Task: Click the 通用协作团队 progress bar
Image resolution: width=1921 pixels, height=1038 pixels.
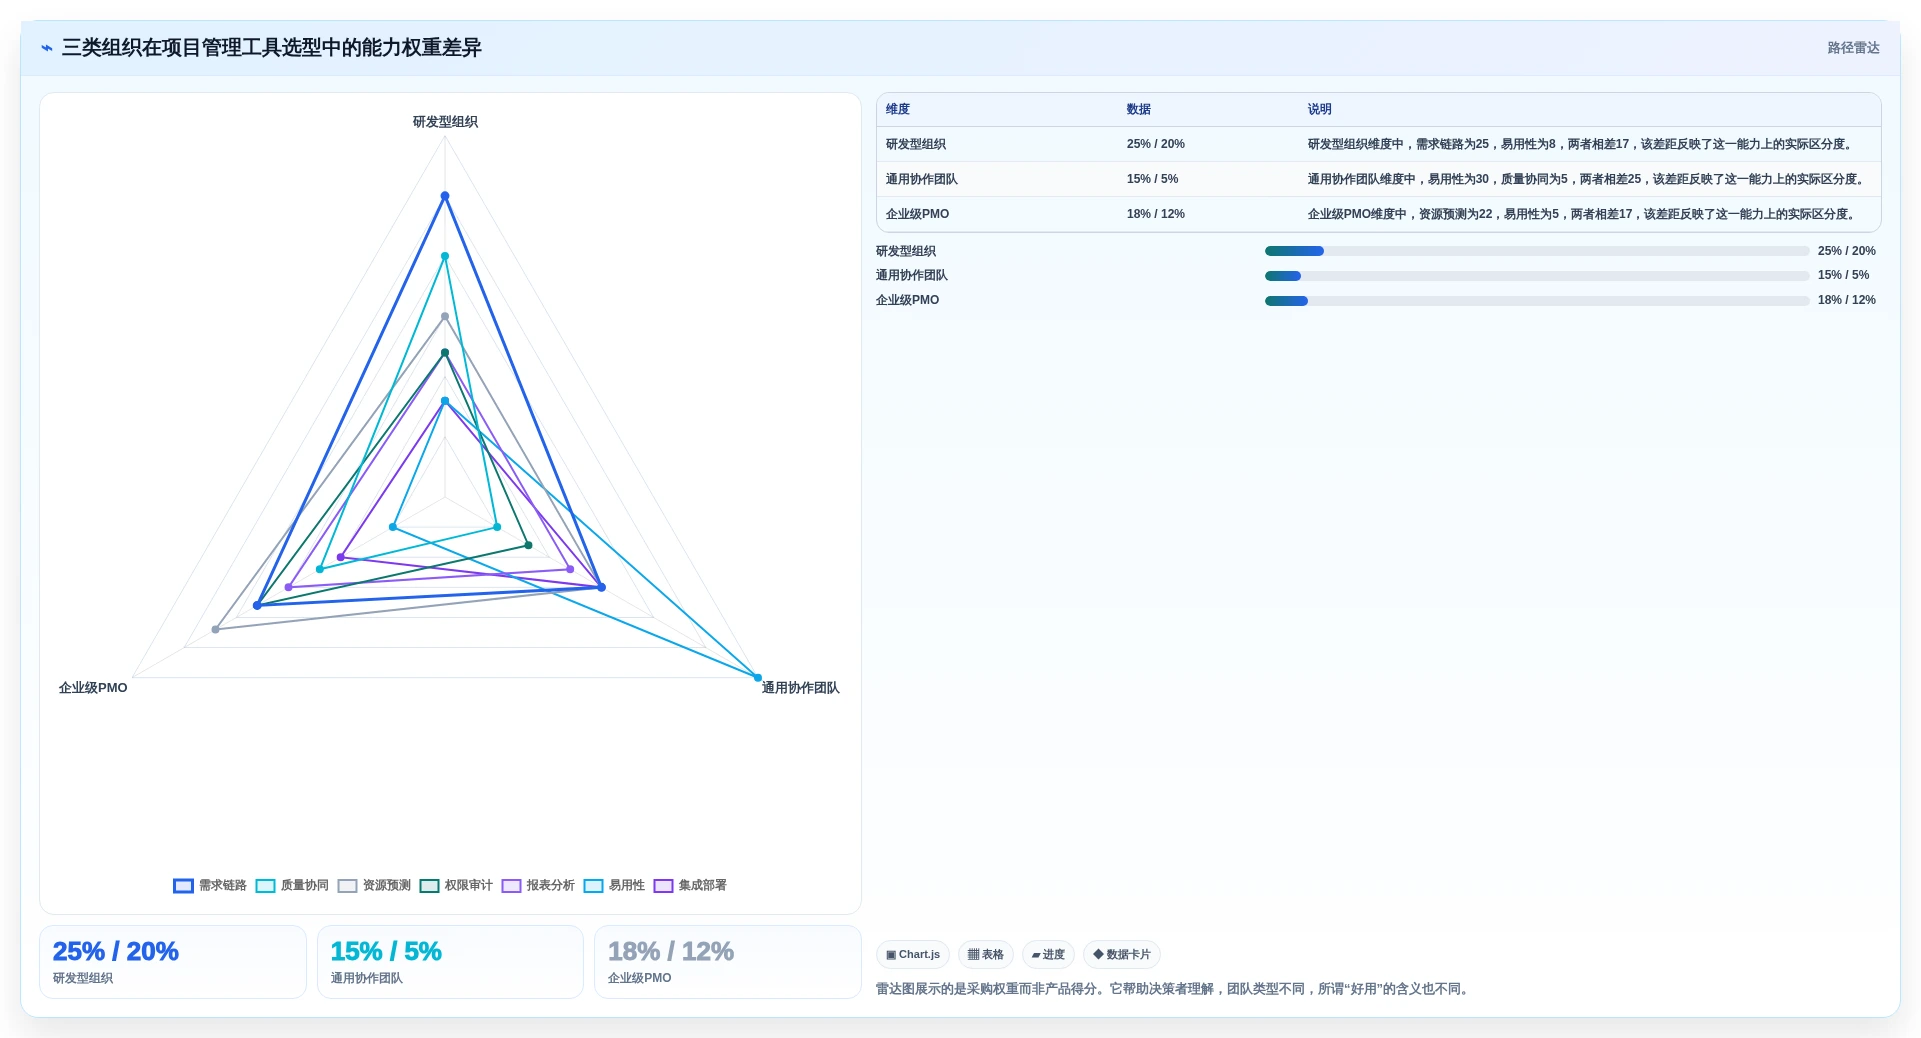Action: [x=1537, y=276]
